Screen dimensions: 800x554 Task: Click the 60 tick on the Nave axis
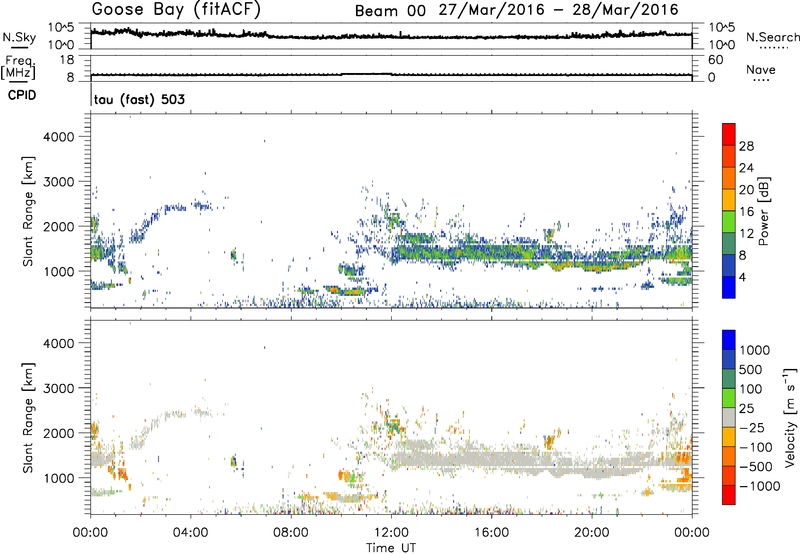pyautogui.click(x=715, y=60)
